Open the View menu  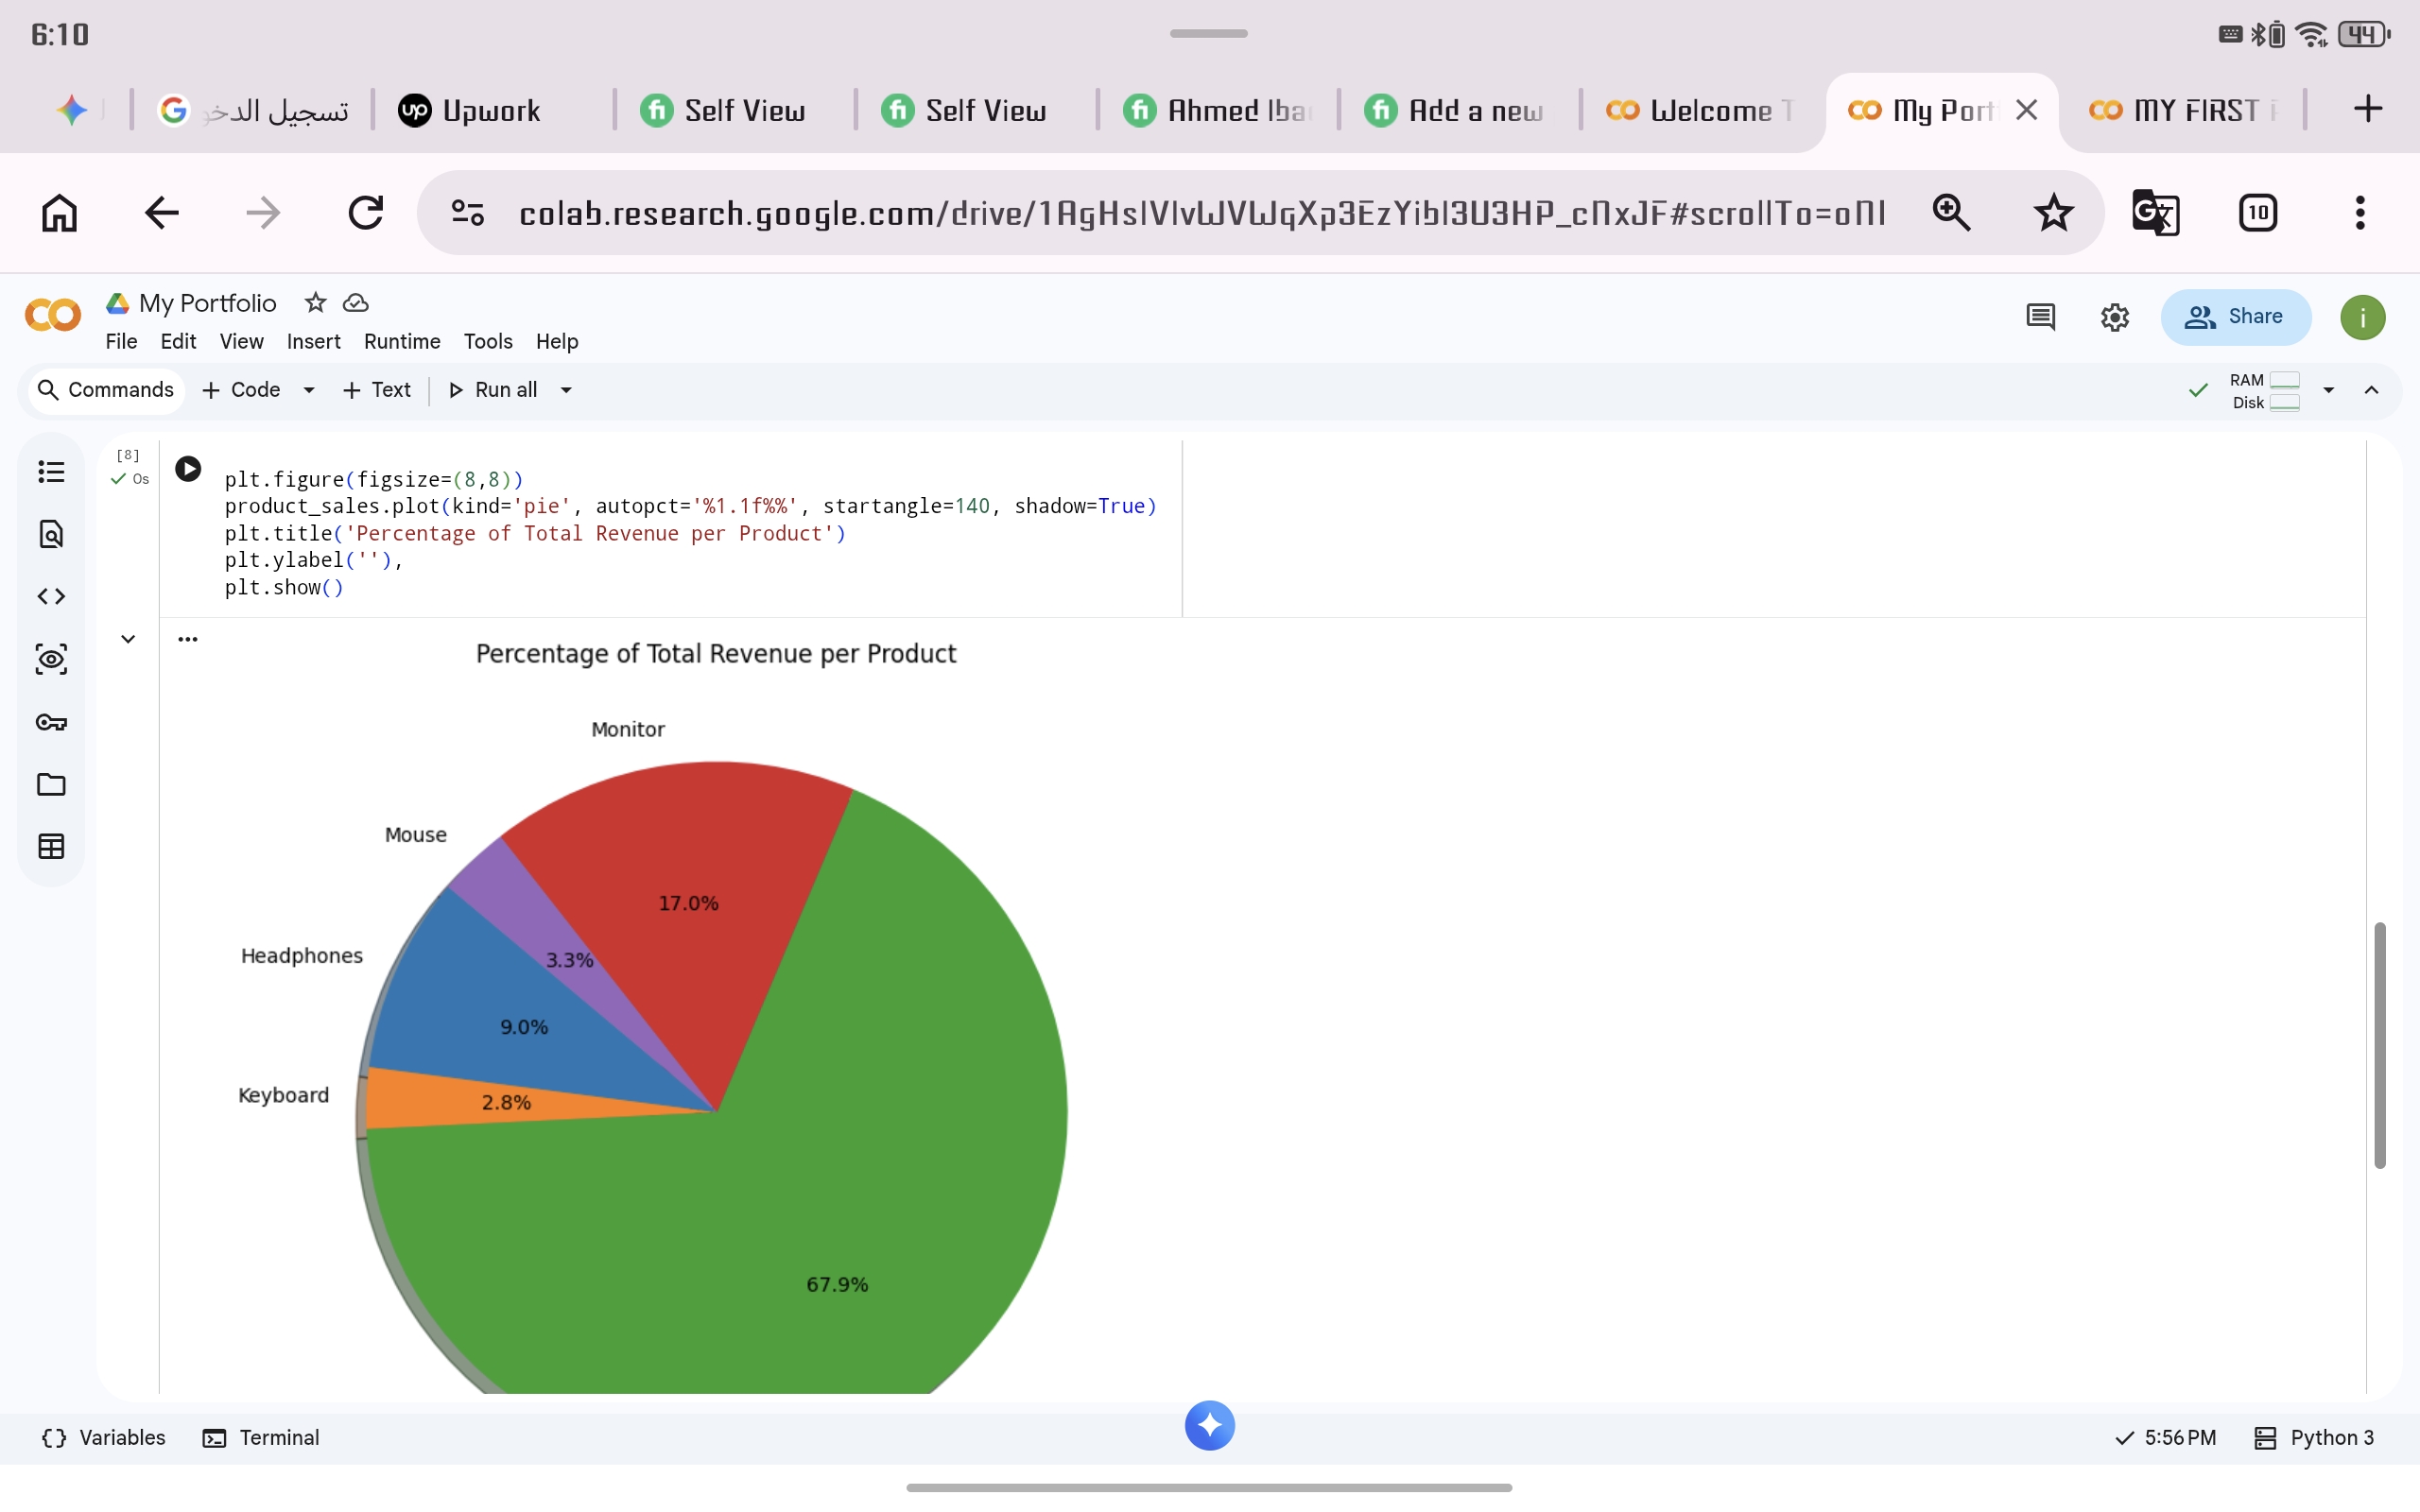(x=241, y=341)
